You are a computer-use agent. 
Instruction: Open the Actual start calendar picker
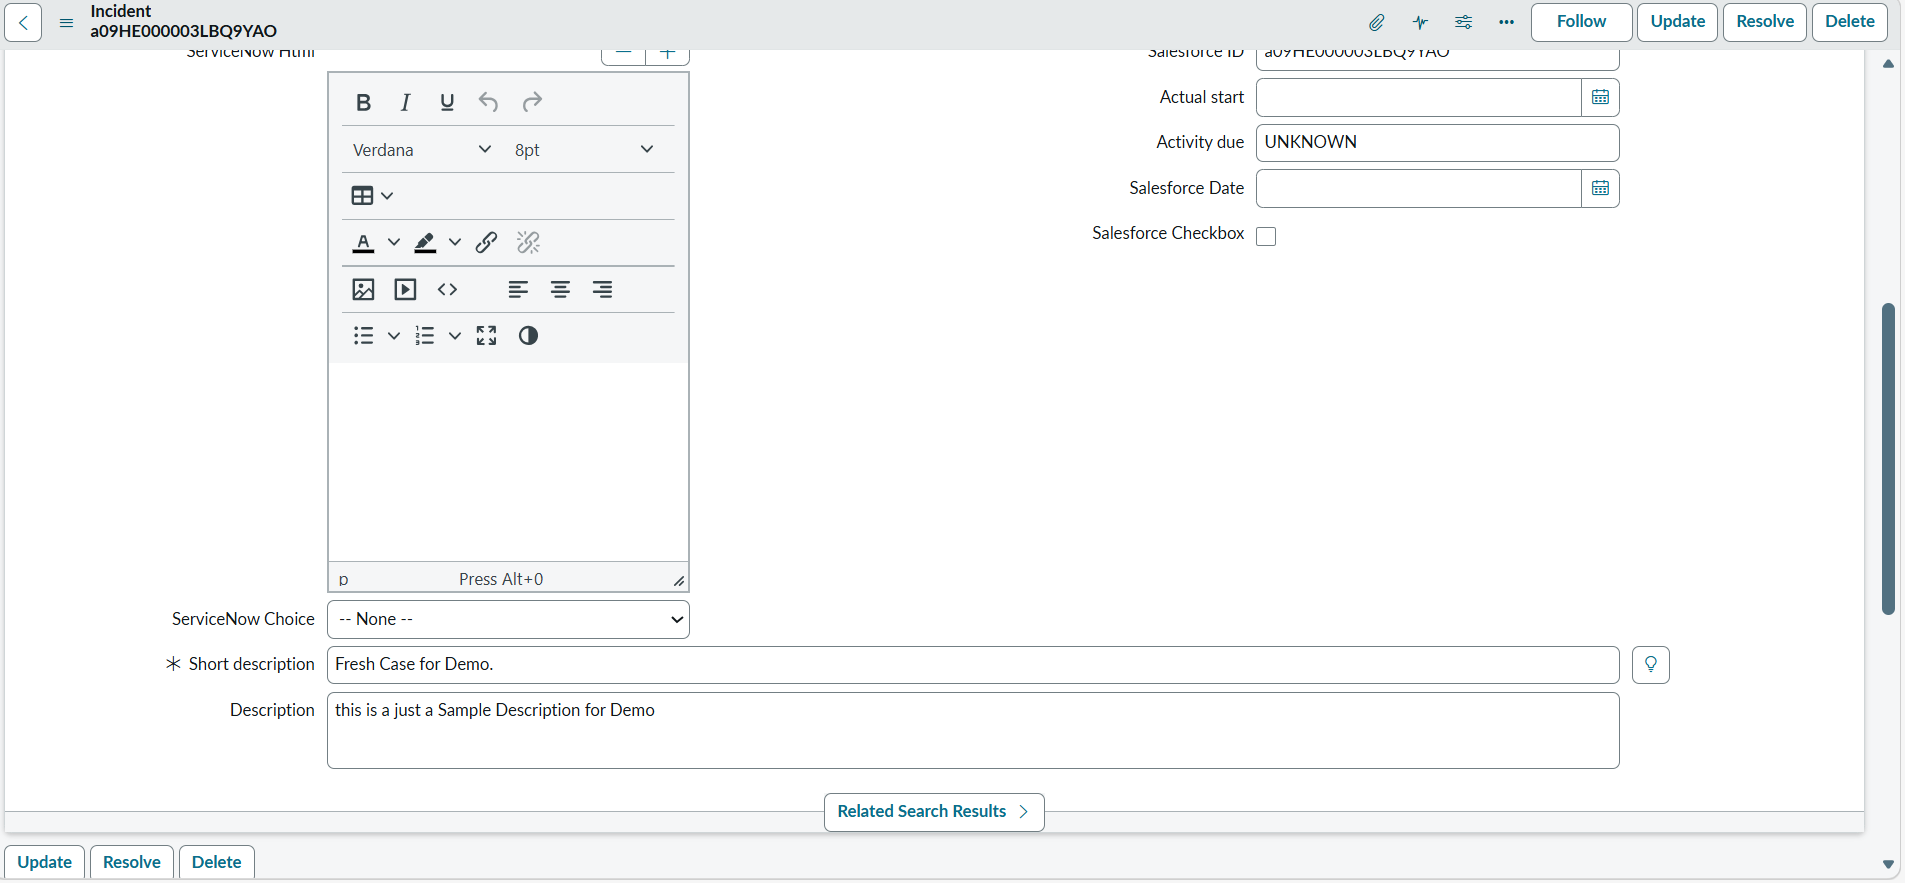[1600, 97]
